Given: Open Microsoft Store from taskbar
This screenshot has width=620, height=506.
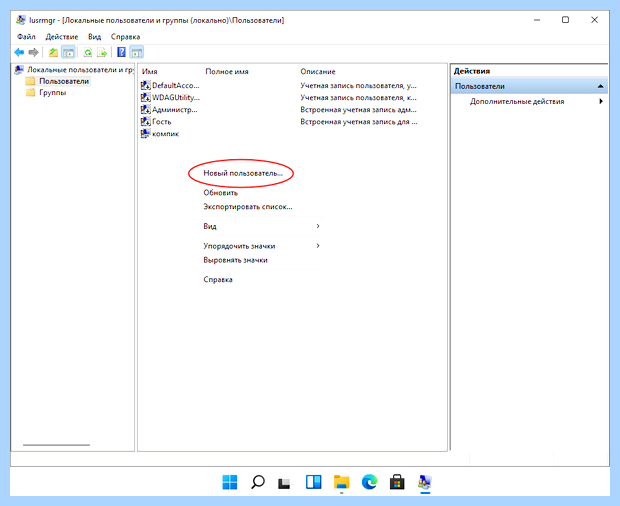Looking at the screenshot, I should click(x=397, y=482).
